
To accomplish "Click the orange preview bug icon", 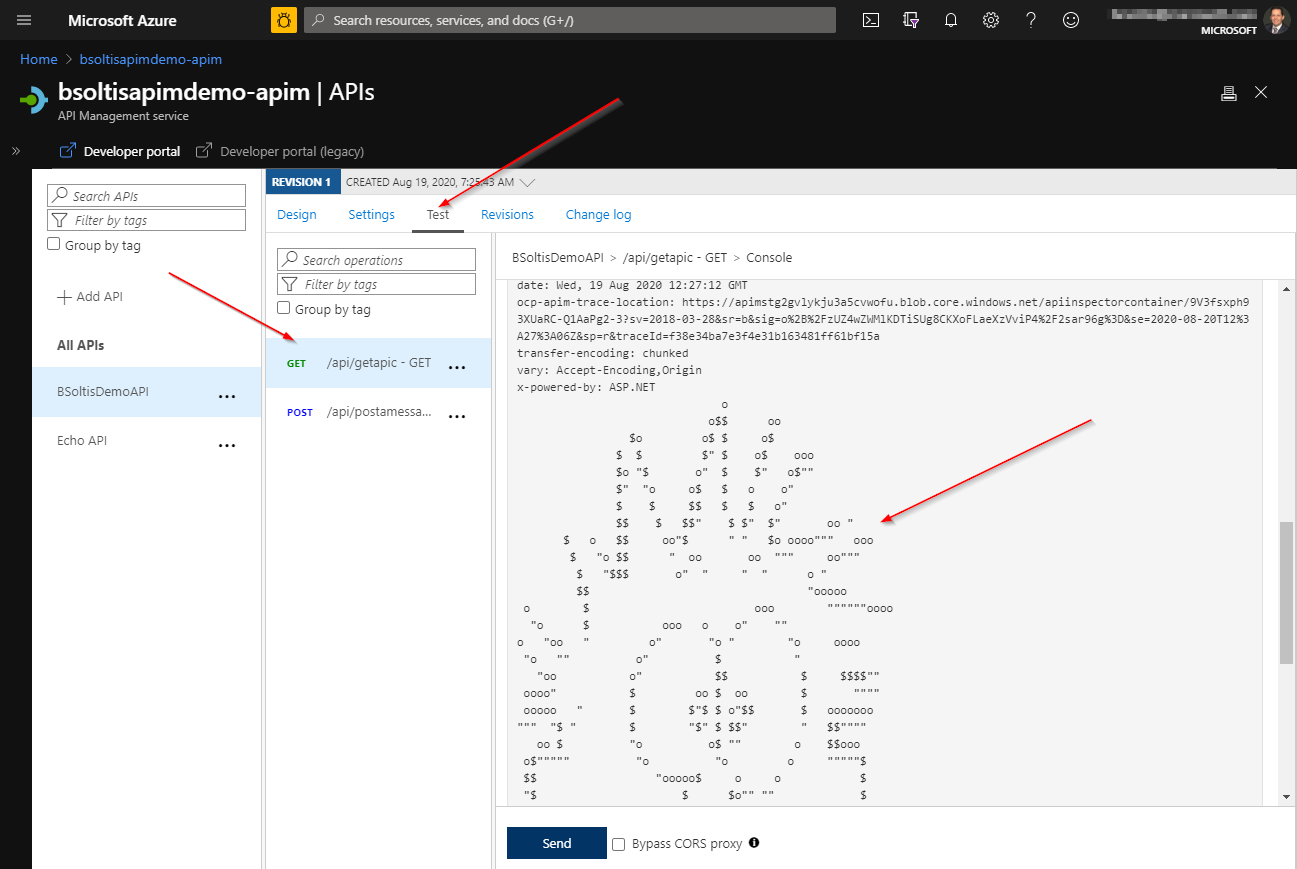I will [284, 20].
